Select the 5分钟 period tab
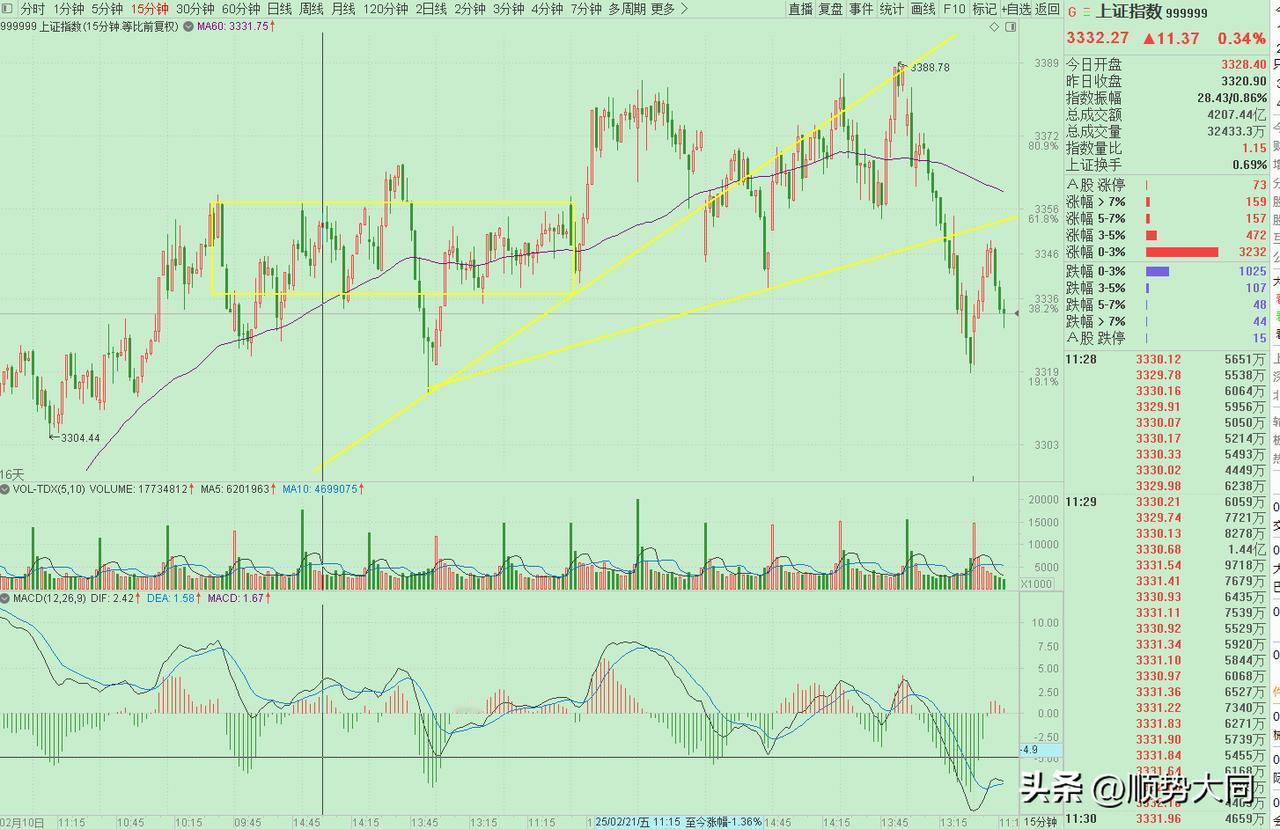 point(107,9)
